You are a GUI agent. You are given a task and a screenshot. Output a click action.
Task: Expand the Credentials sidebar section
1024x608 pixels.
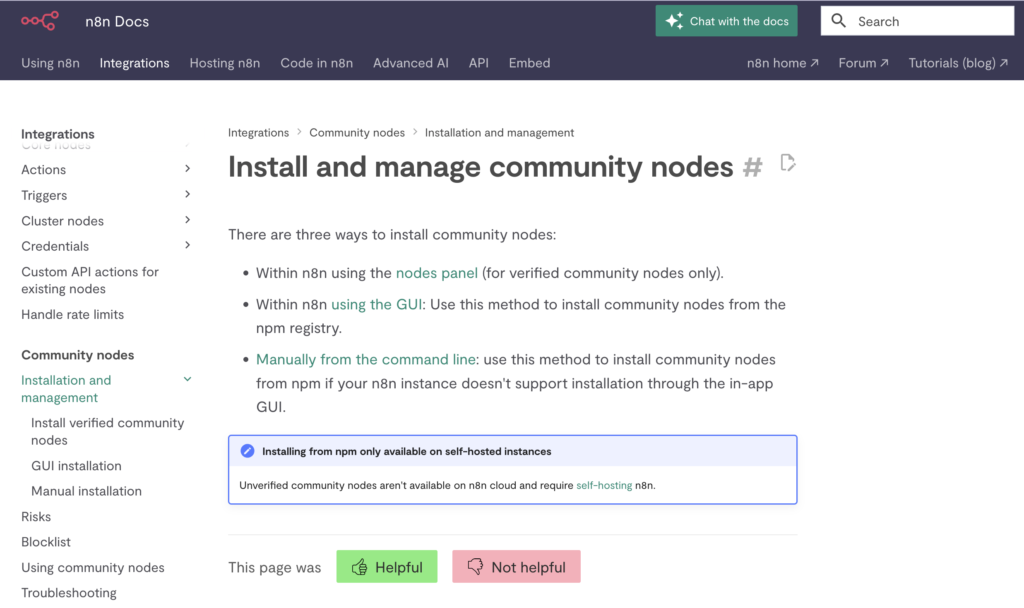187,245
